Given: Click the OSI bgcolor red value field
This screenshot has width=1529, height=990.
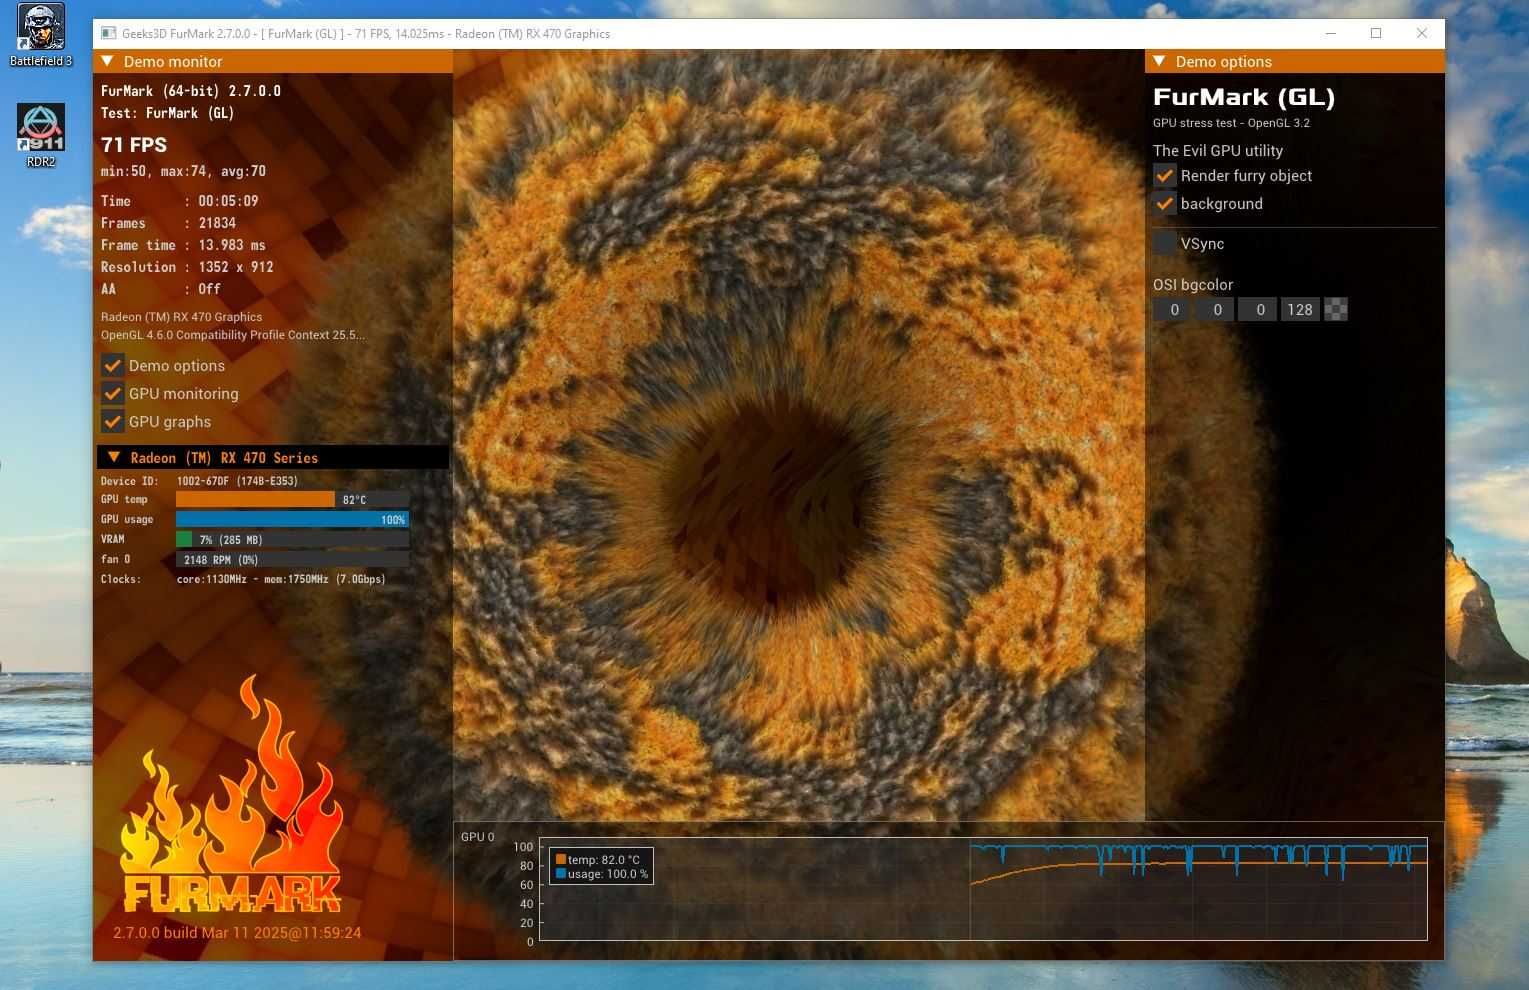Looking at the screenshot, I should 1174,309.
